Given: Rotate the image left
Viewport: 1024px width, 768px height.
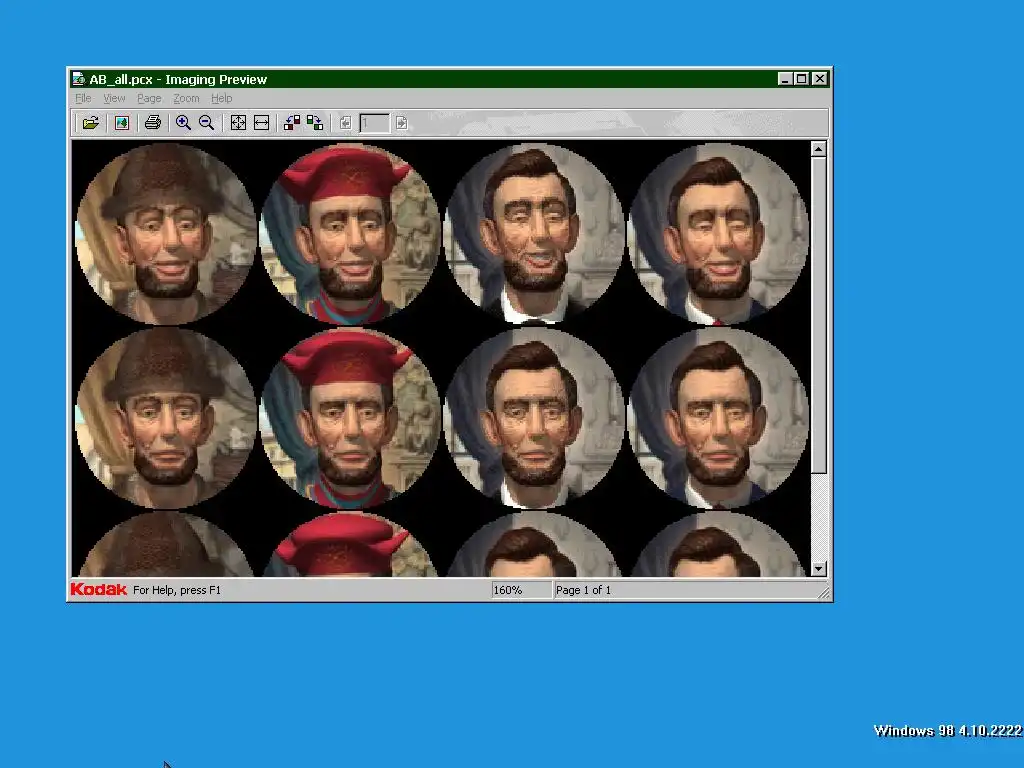Looking at the screenshot, I should point(292,123).
